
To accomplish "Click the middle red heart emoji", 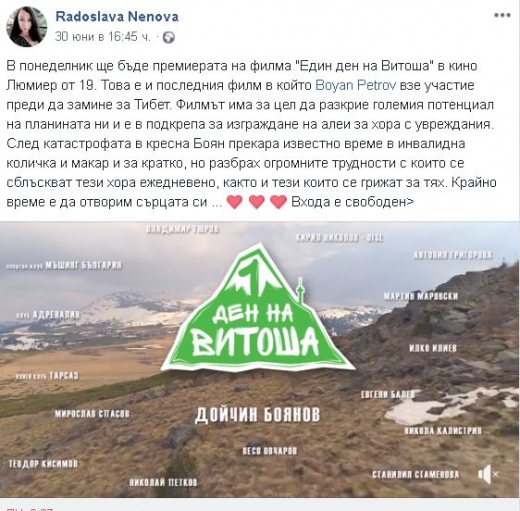I will point(257,202).
